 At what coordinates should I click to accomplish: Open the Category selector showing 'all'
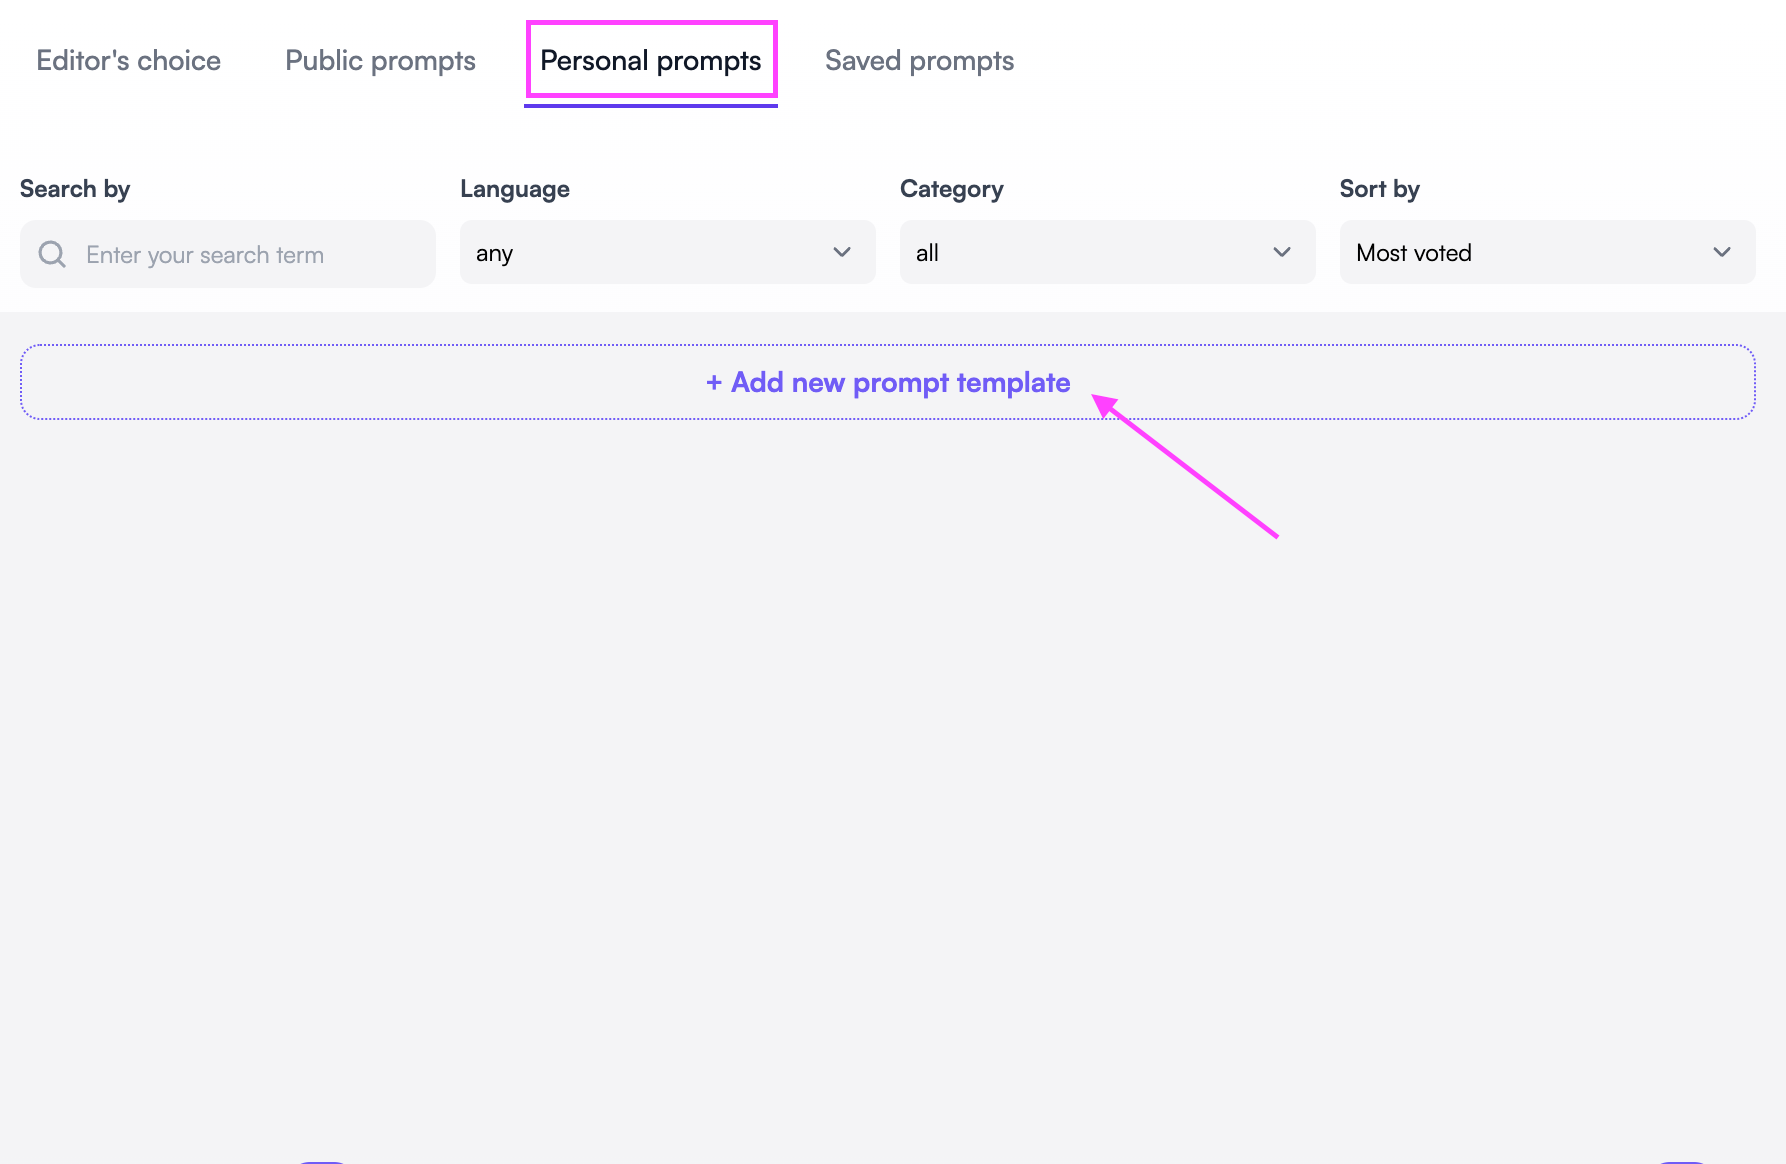coord(1107,252)
